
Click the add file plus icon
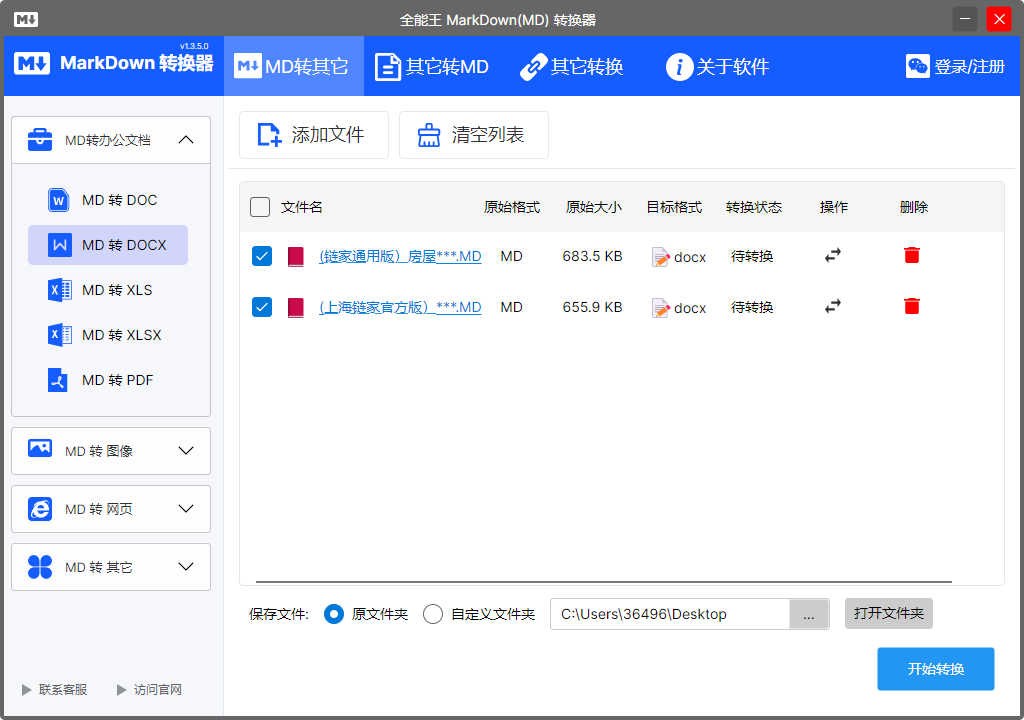pyautogui.click(x=269, y=135)
